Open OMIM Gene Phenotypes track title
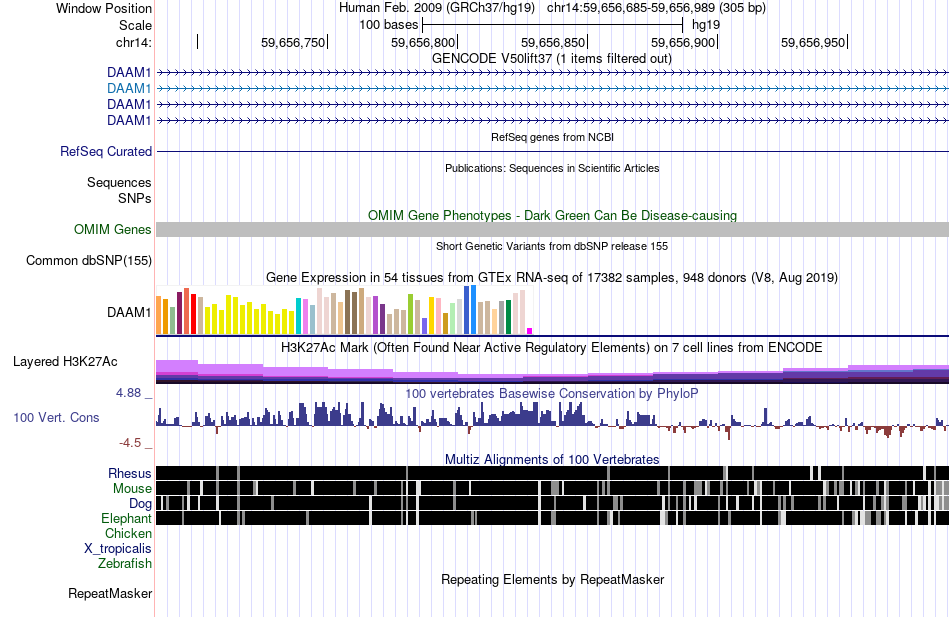 pos(553,216)
